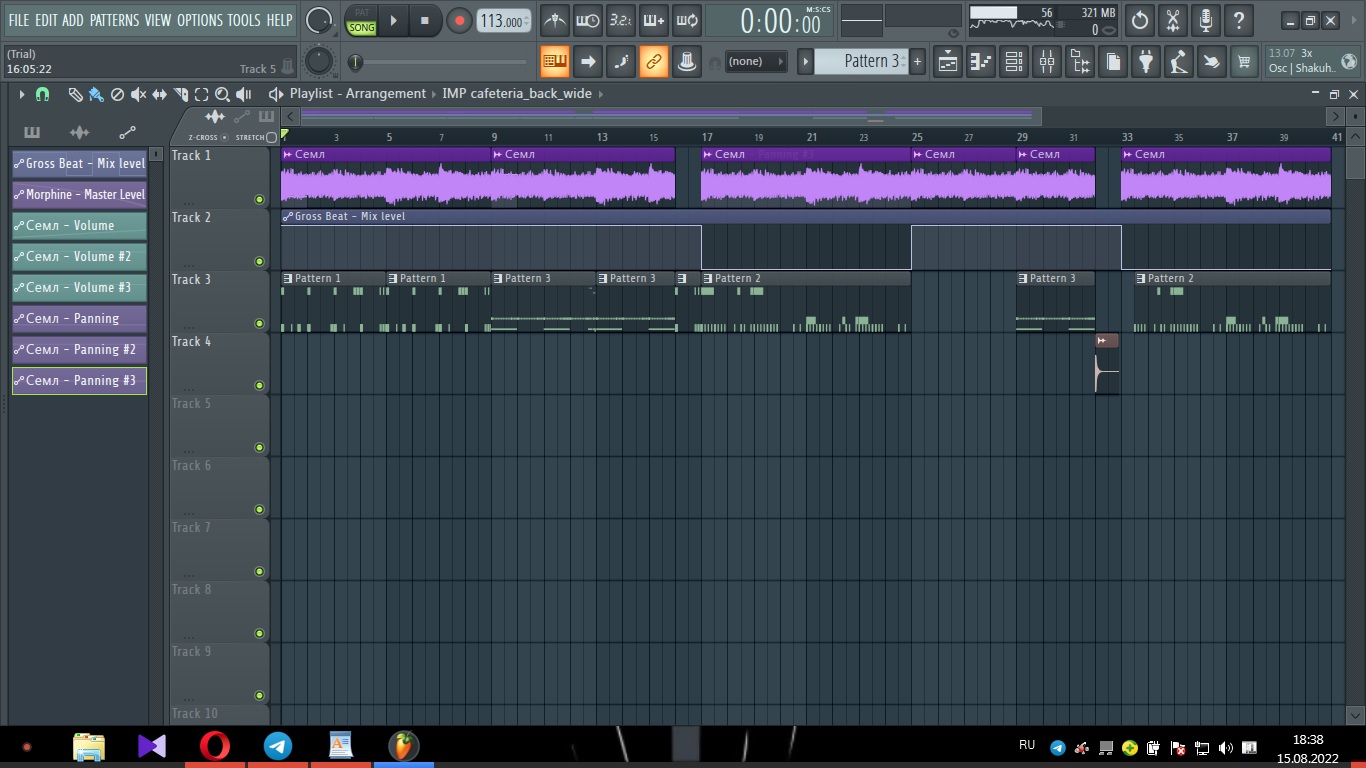1366x768 pixels.
Task: Toggle the playlist snap magnet
Action: click(42, 94)
